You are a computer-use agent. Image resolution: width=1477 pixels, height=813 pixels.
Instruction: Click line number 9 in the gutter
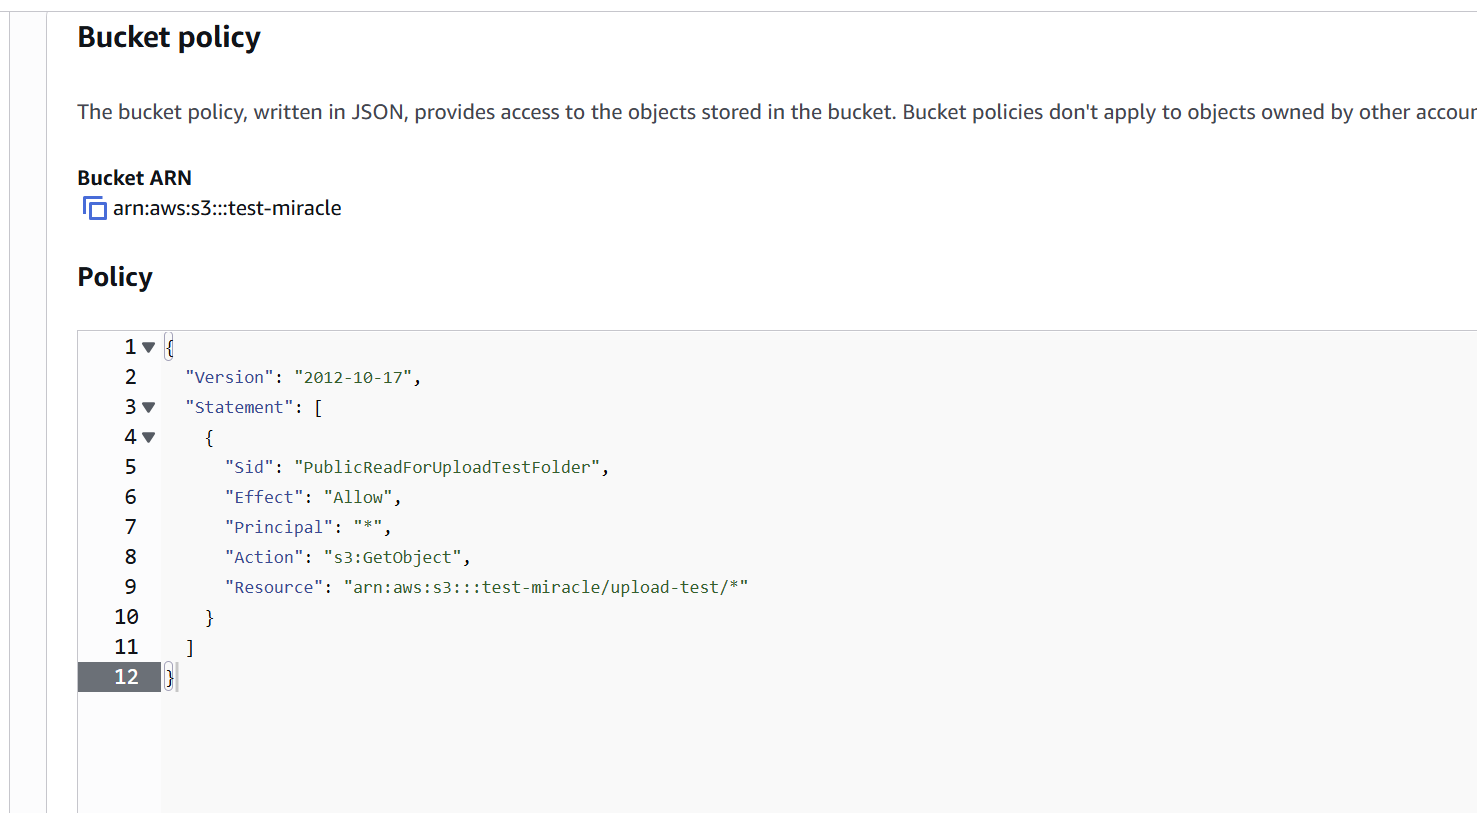tap(130, 587)
